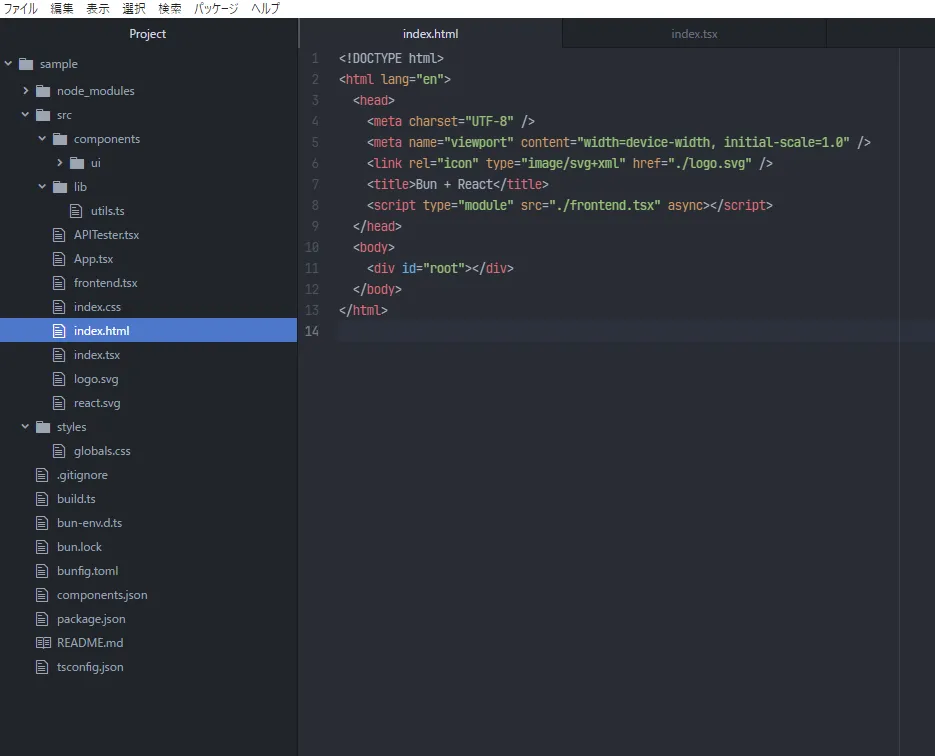Click the components.json file icon
Screen dimensions: 935x756
(x=42, y=594)
